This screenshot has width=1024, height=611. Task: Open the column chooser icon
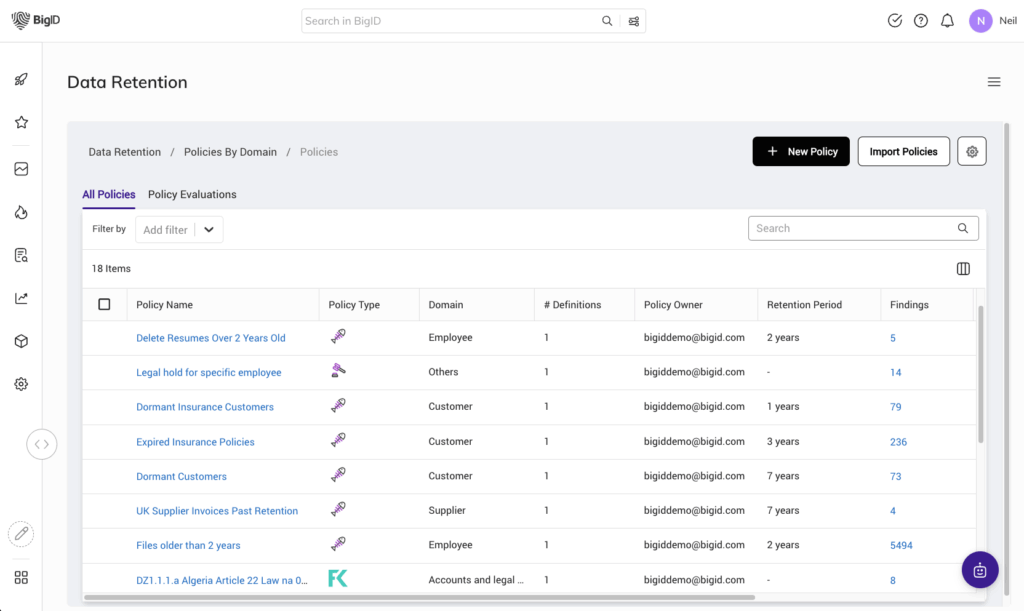point(963,269)
